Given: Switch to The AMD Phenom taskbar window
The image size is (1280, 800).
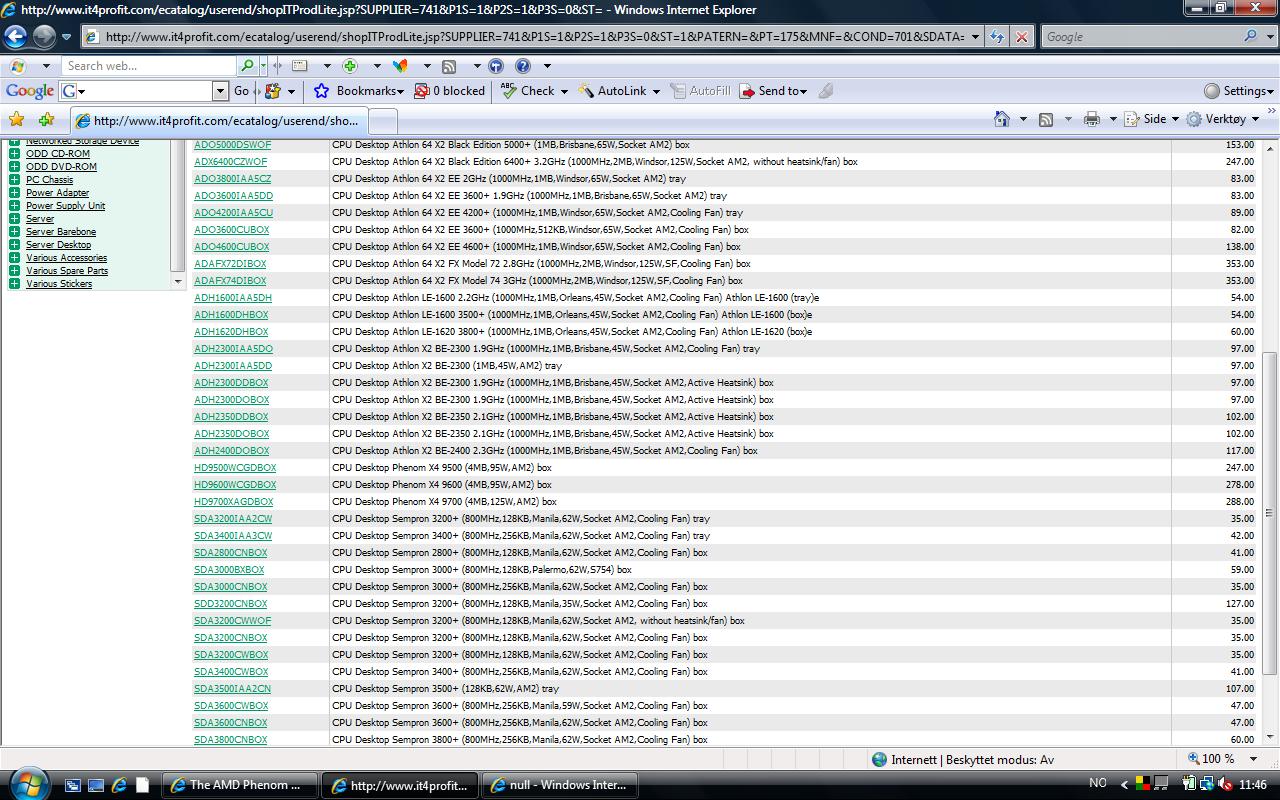Looking at the screenshot, I should point(239,785).
